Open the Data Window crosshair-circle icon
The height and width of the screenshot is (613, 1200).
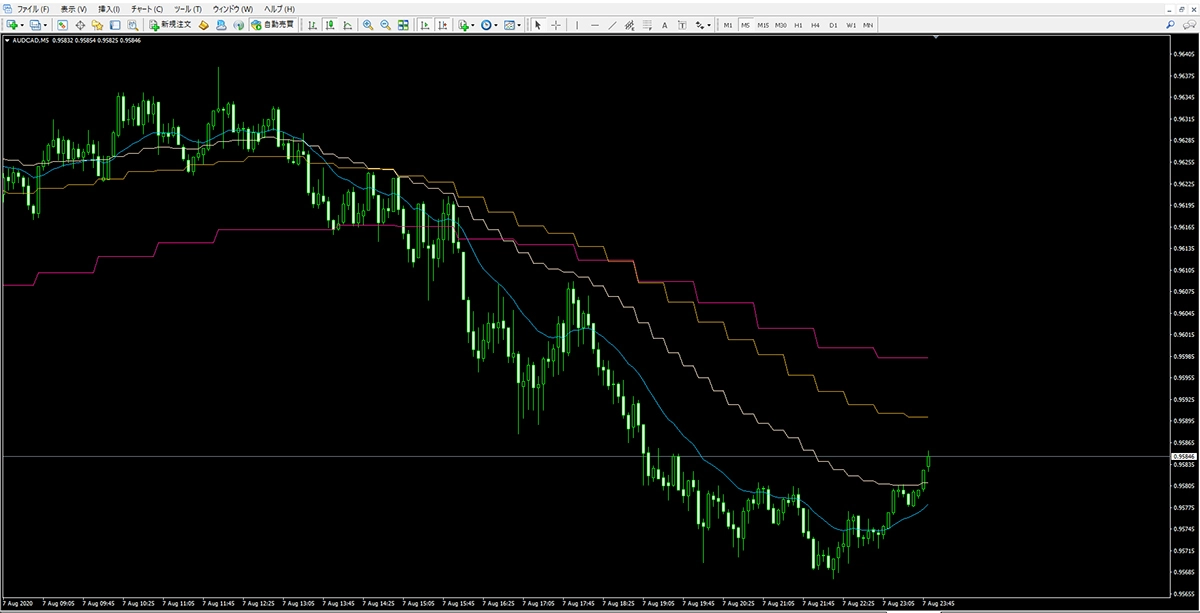click(80, 24)
